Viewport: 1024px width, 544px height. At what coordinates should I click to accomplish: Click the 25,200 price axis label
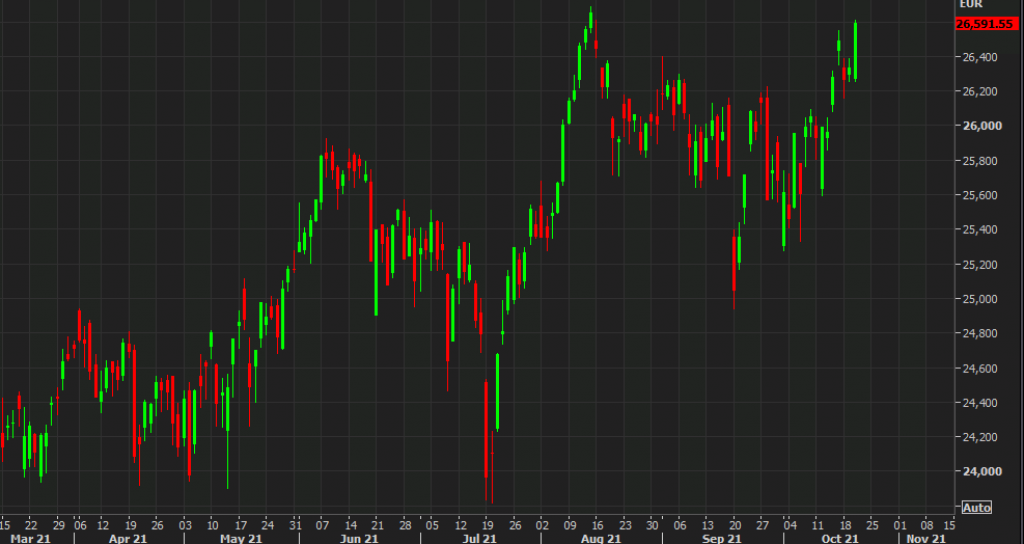point(980,264)
